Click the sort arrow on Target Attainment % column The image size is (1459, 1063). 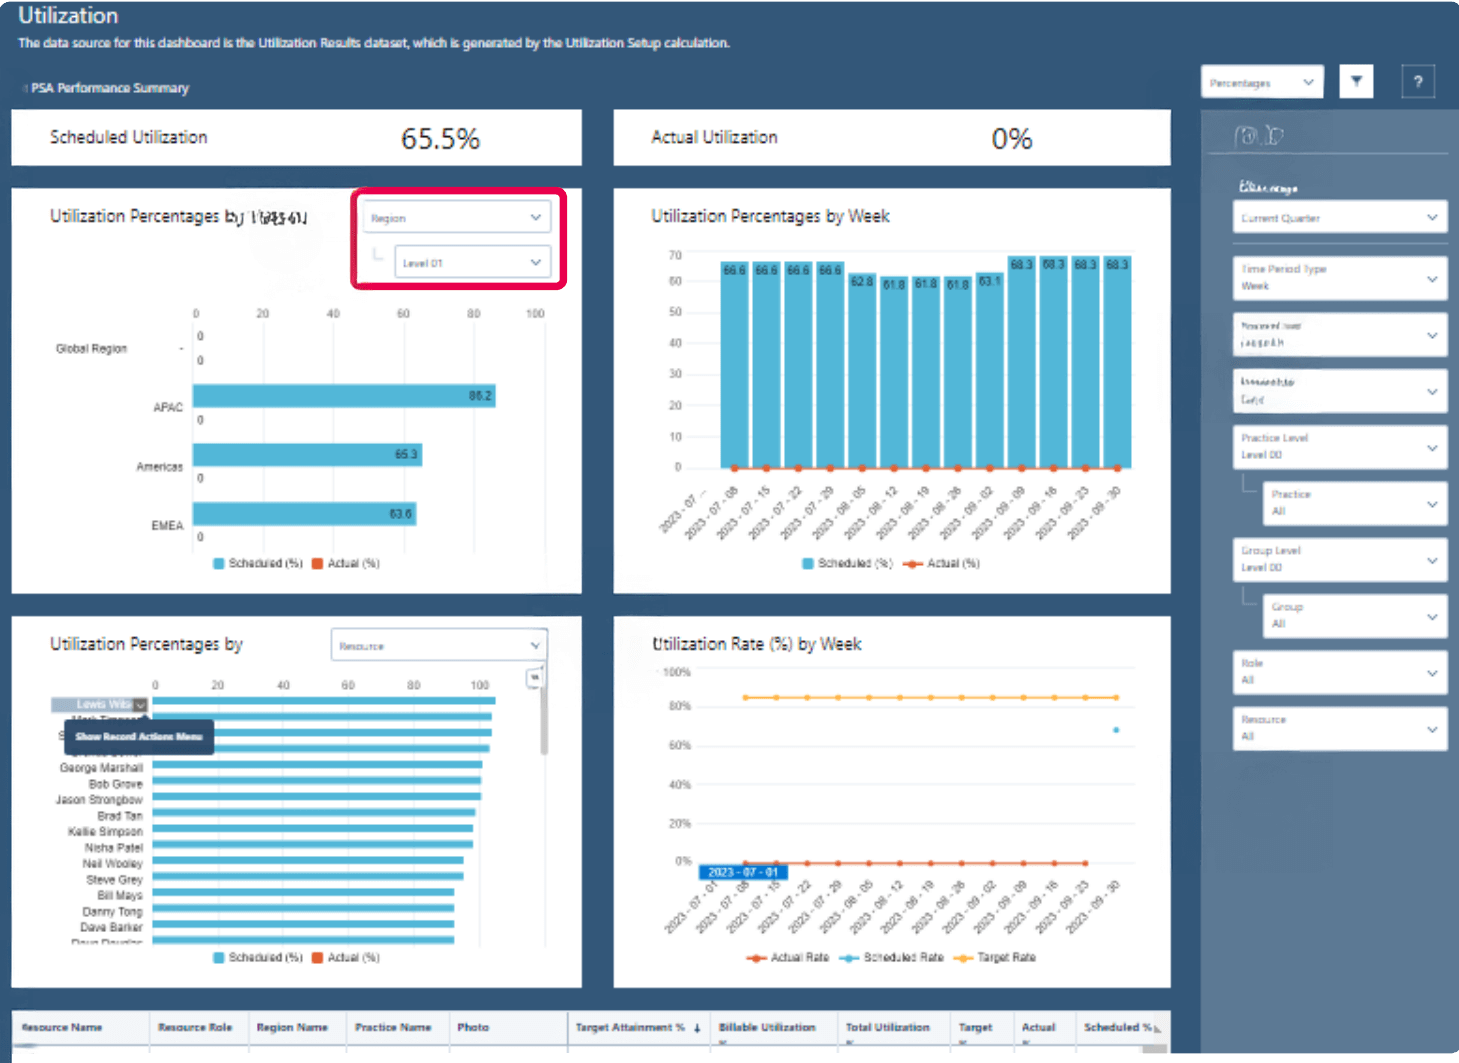coord(697,1028)
